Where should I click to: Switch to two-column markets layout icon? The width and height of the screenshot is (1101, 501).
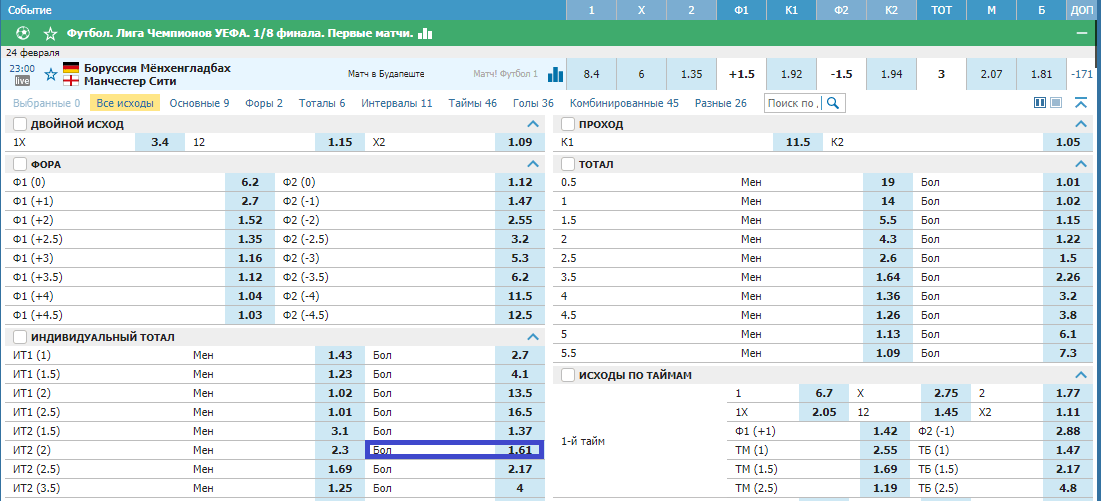[1041, 103]
